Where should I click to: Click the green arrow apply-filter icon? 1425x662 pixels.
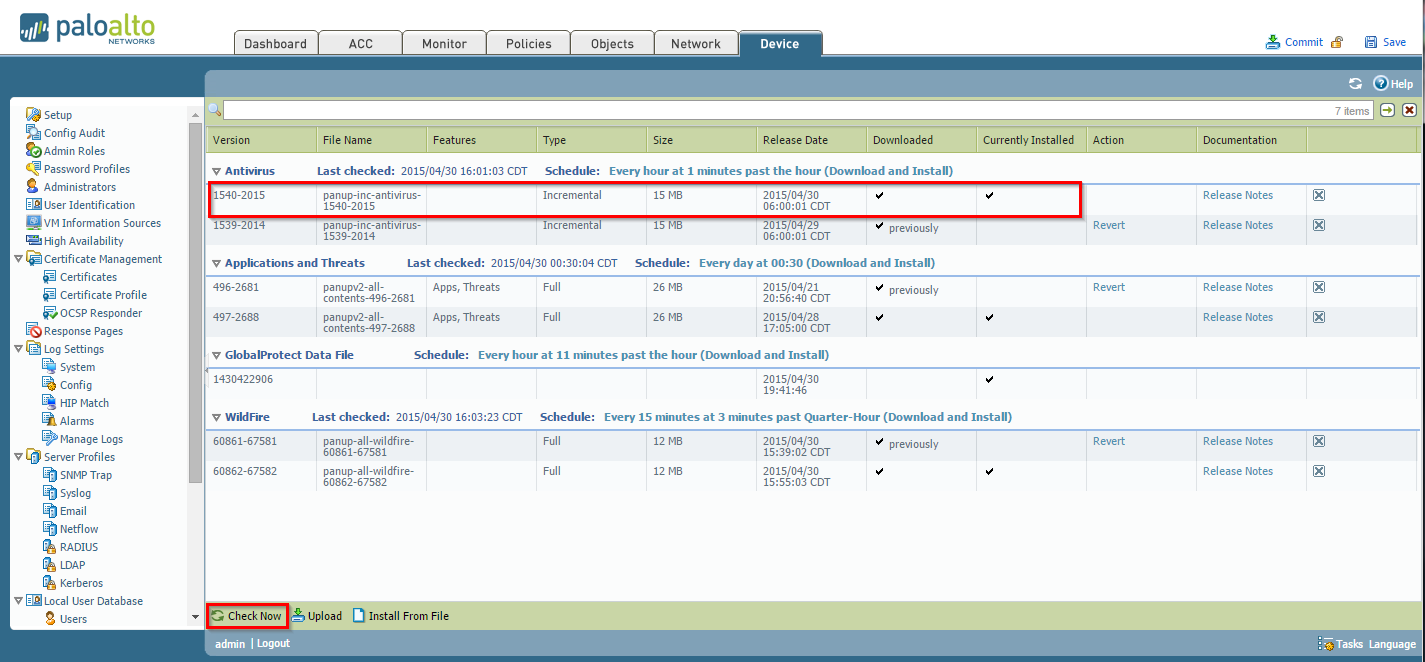[x=1388, y=110]
